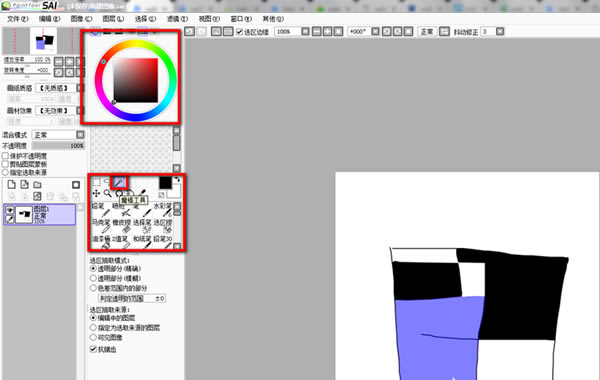Viewport: 600px width, 380px height.
Task: Swap foreground and background colors
Action: (x=178, y=179)
